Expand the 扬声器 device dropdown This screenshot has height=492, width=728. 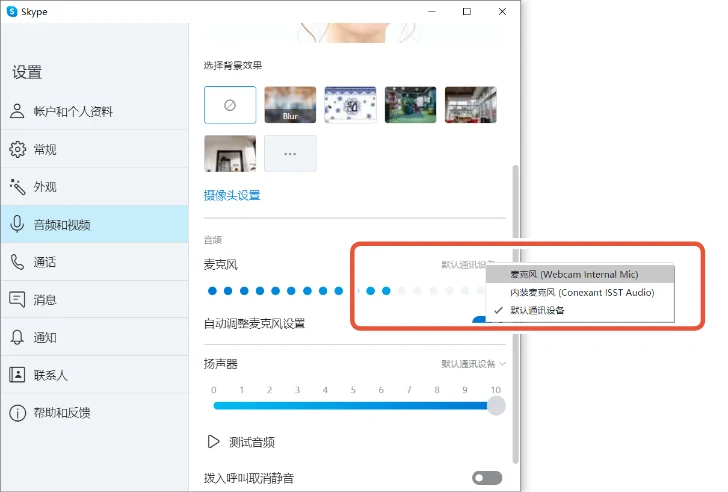pyautogui.click(x=473, y=364)
